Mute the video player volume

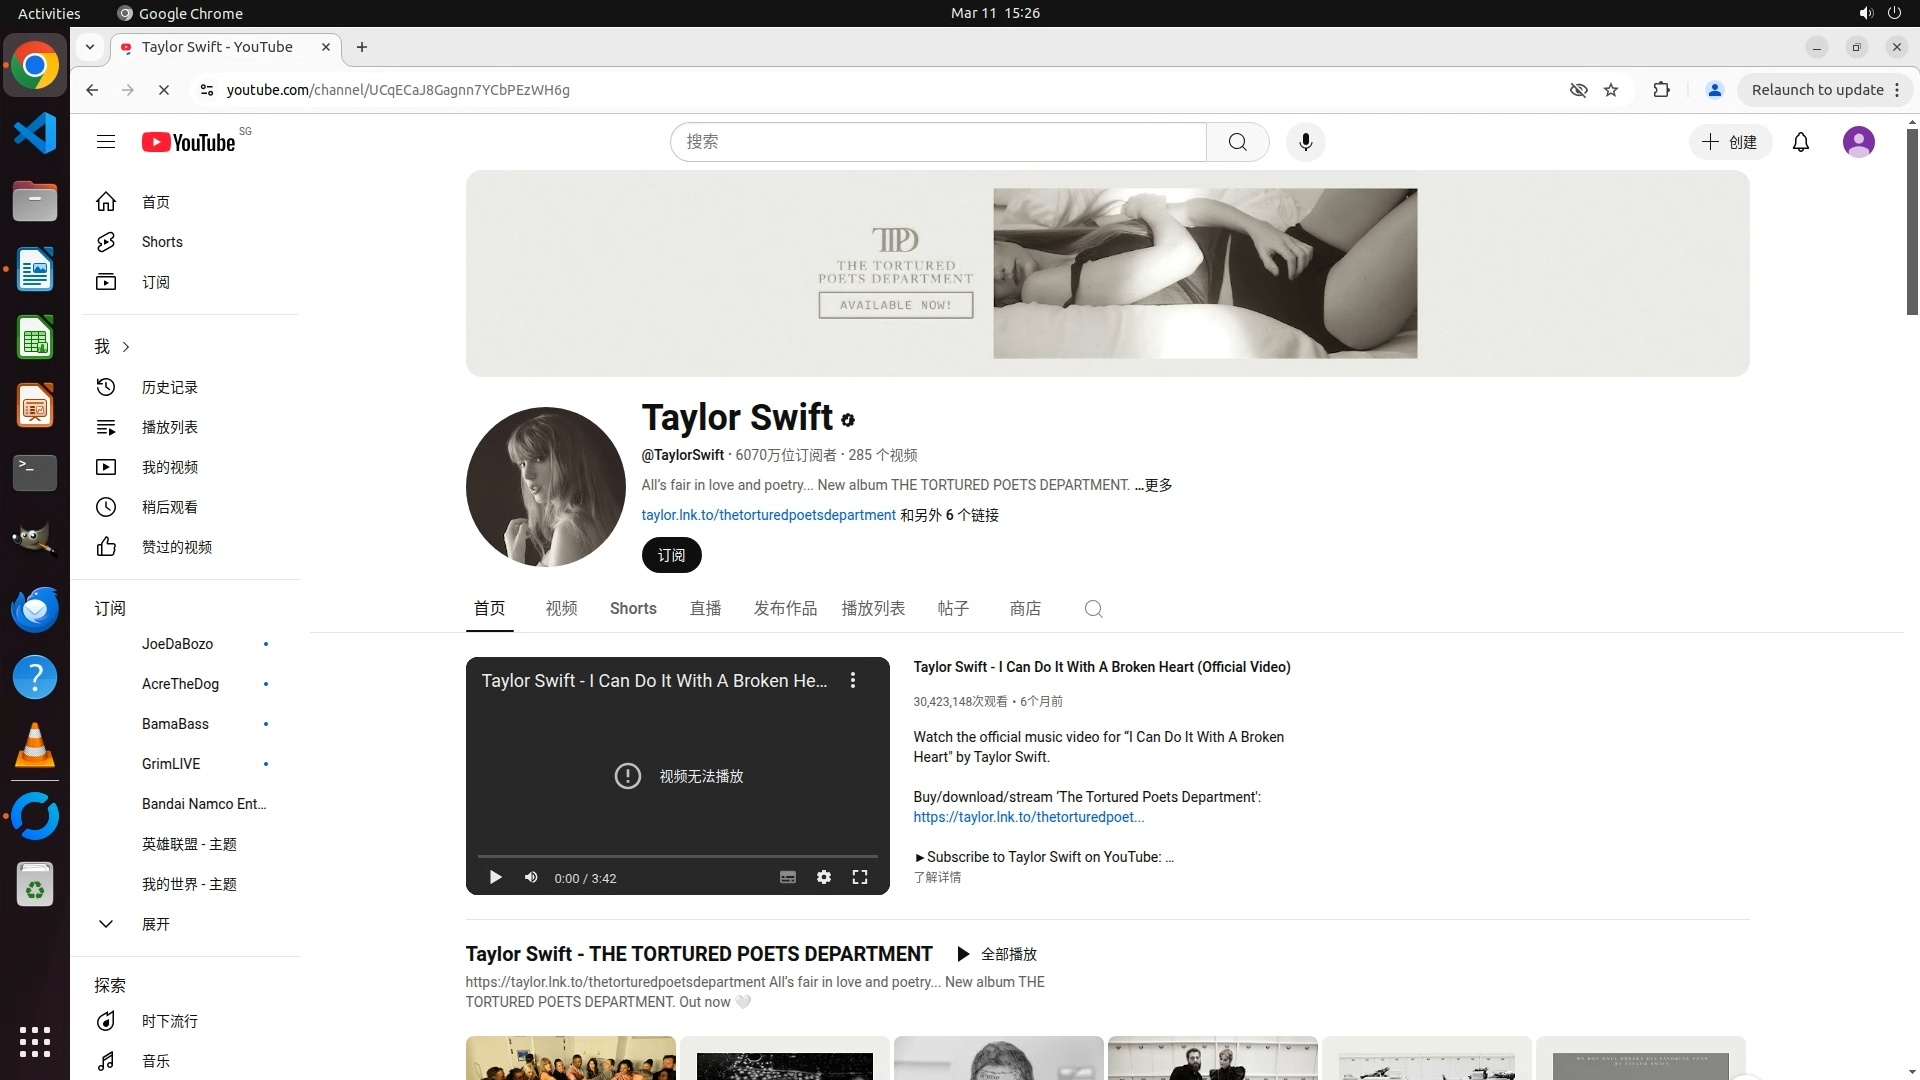pos(531,877)
